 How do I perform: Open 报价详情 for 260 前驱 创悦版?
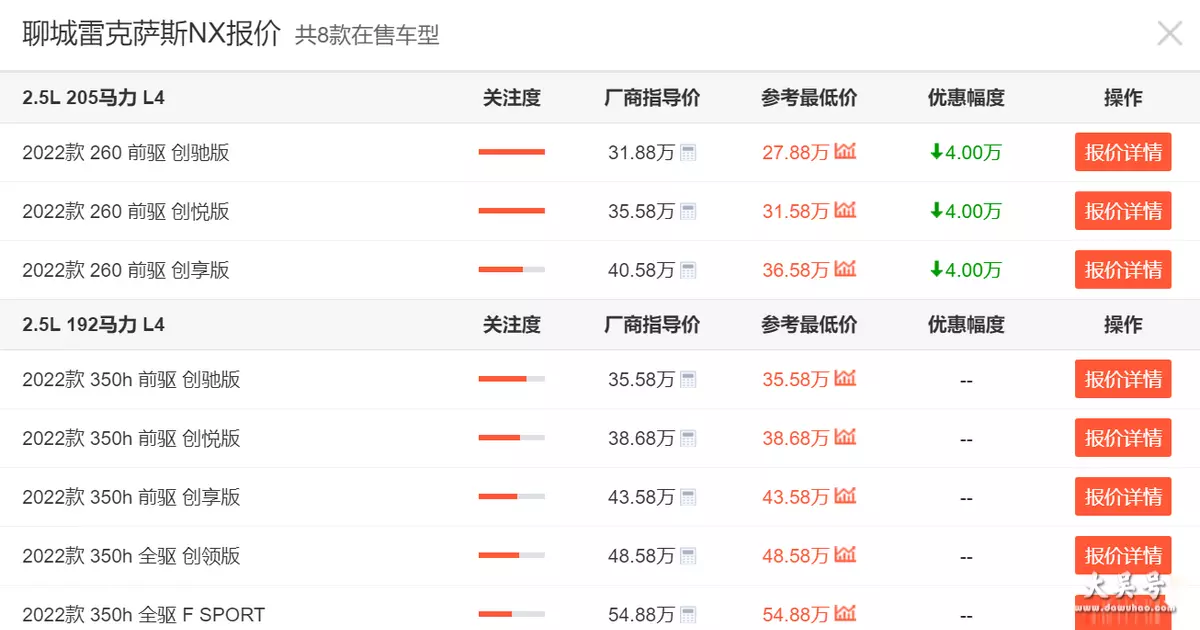1123,212
